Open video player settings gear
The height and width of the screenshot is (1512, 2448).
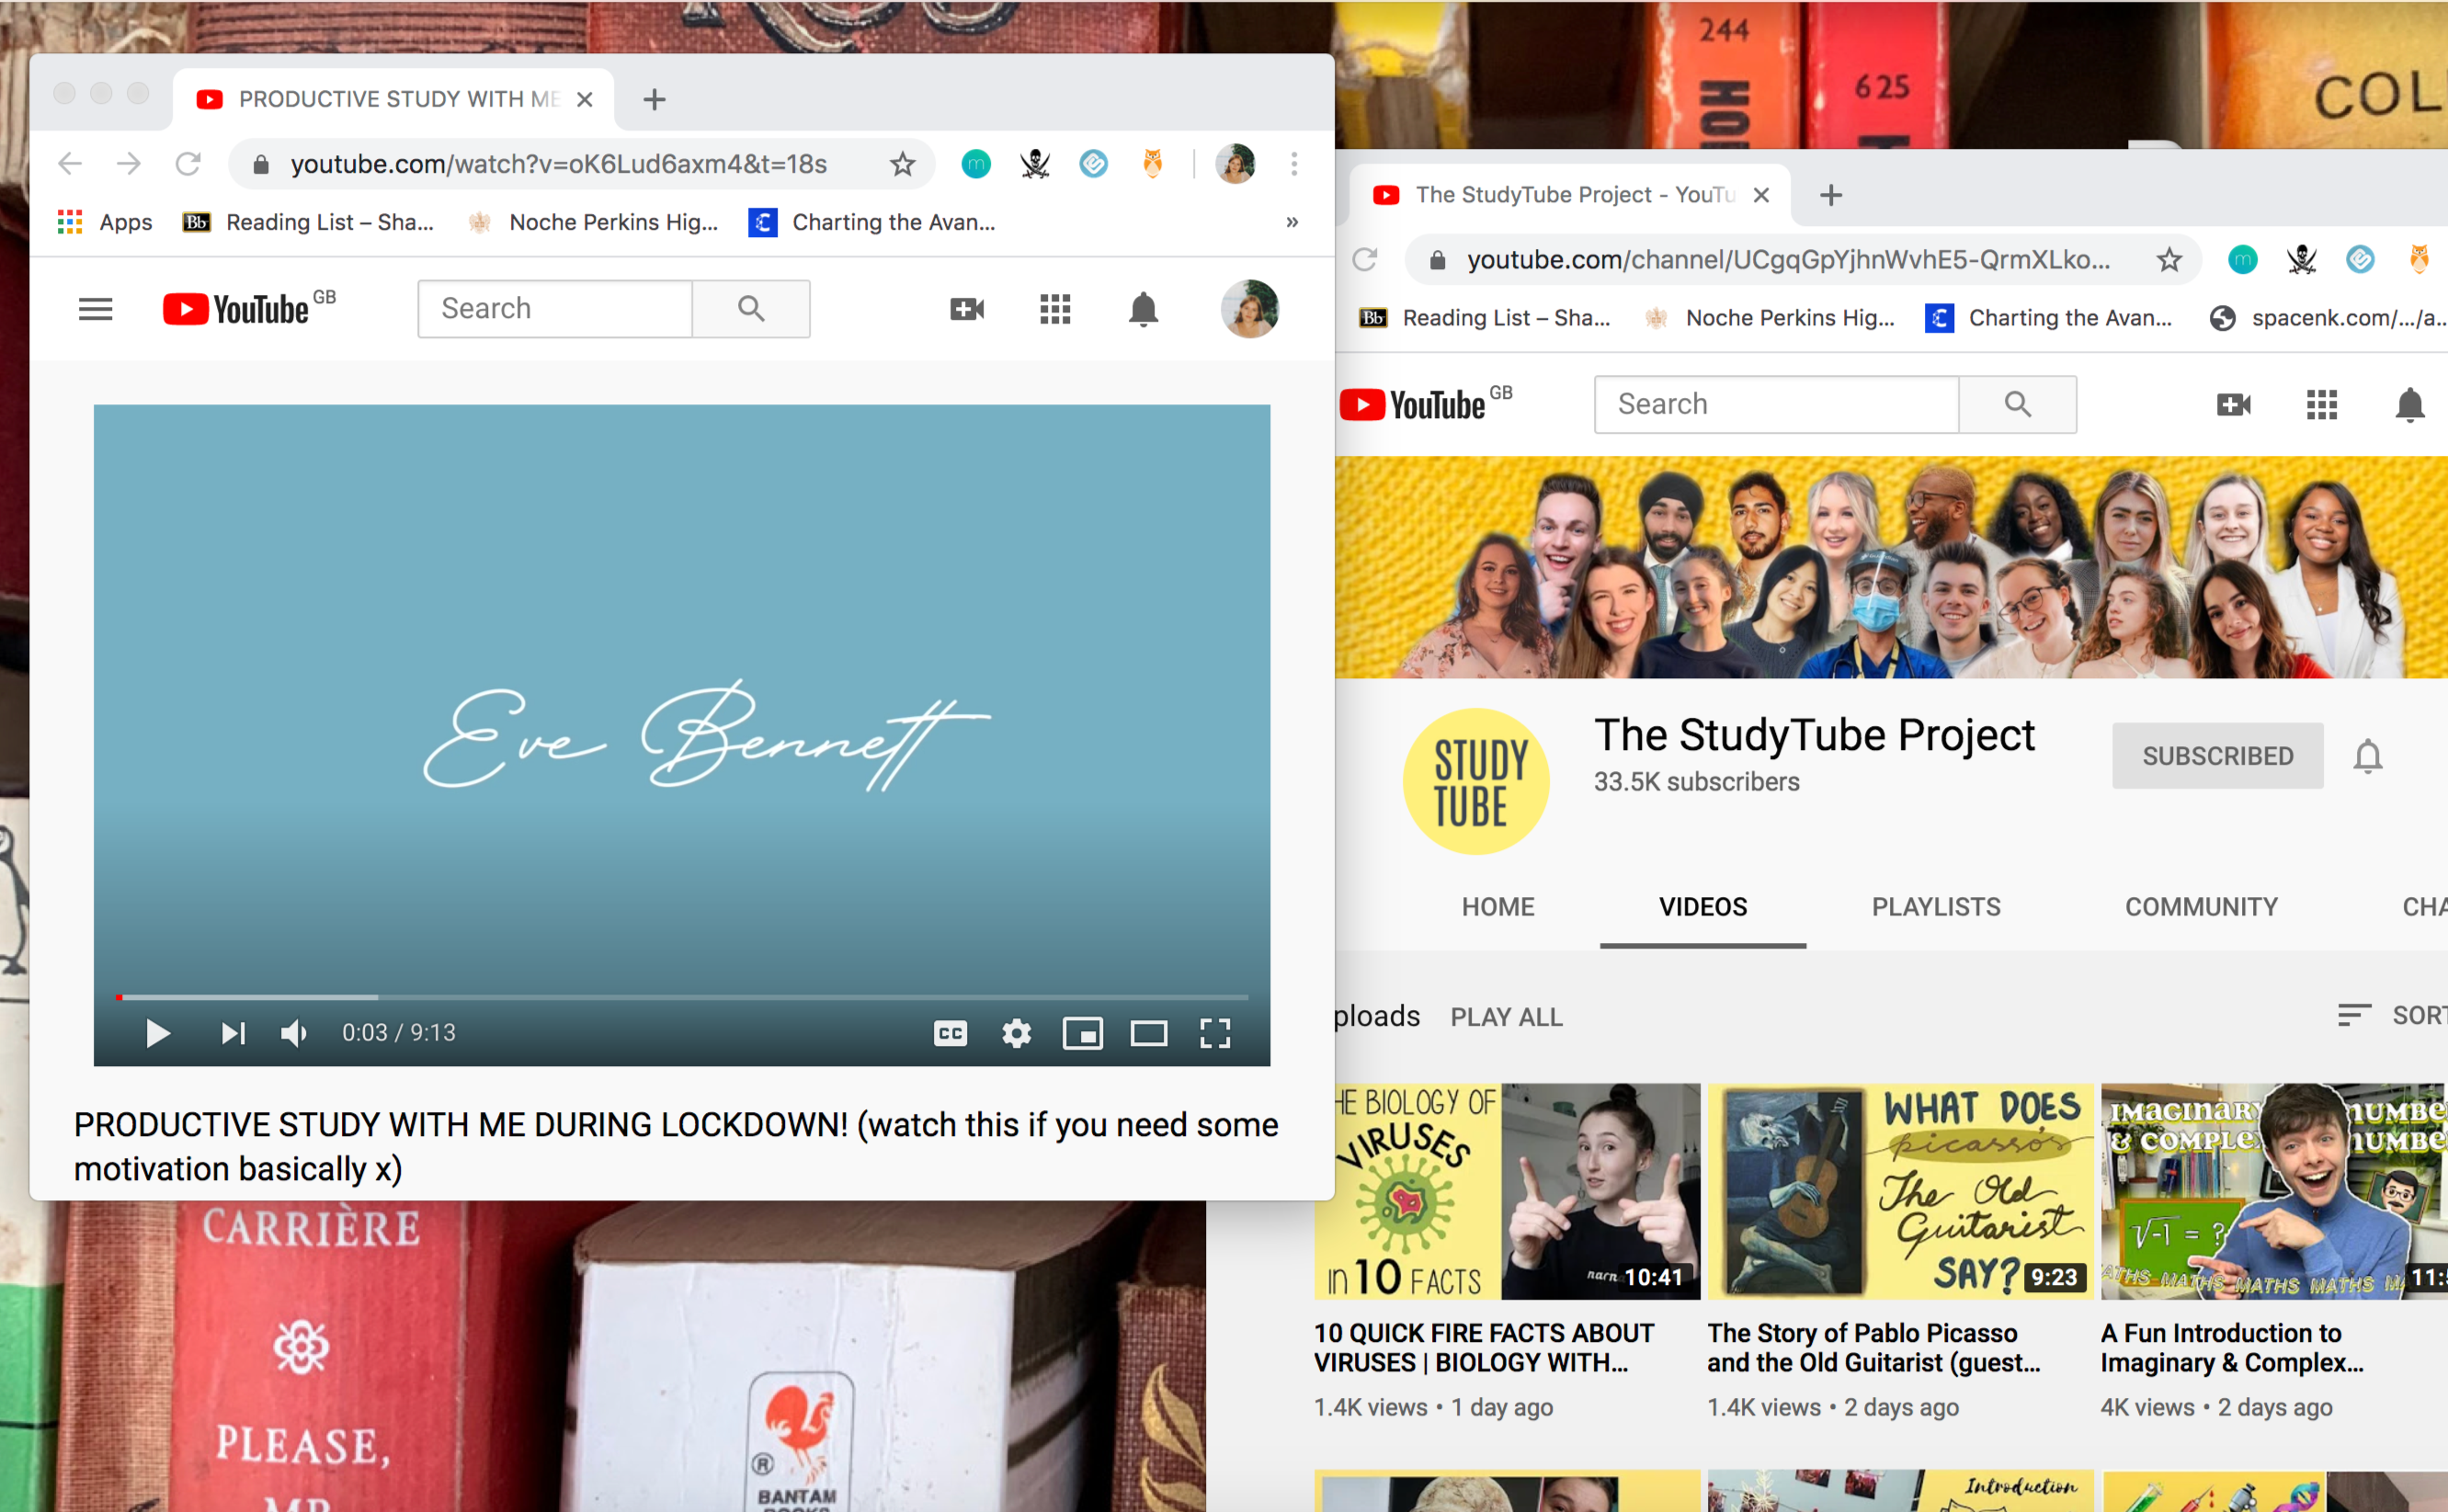pos(1016,1033)
